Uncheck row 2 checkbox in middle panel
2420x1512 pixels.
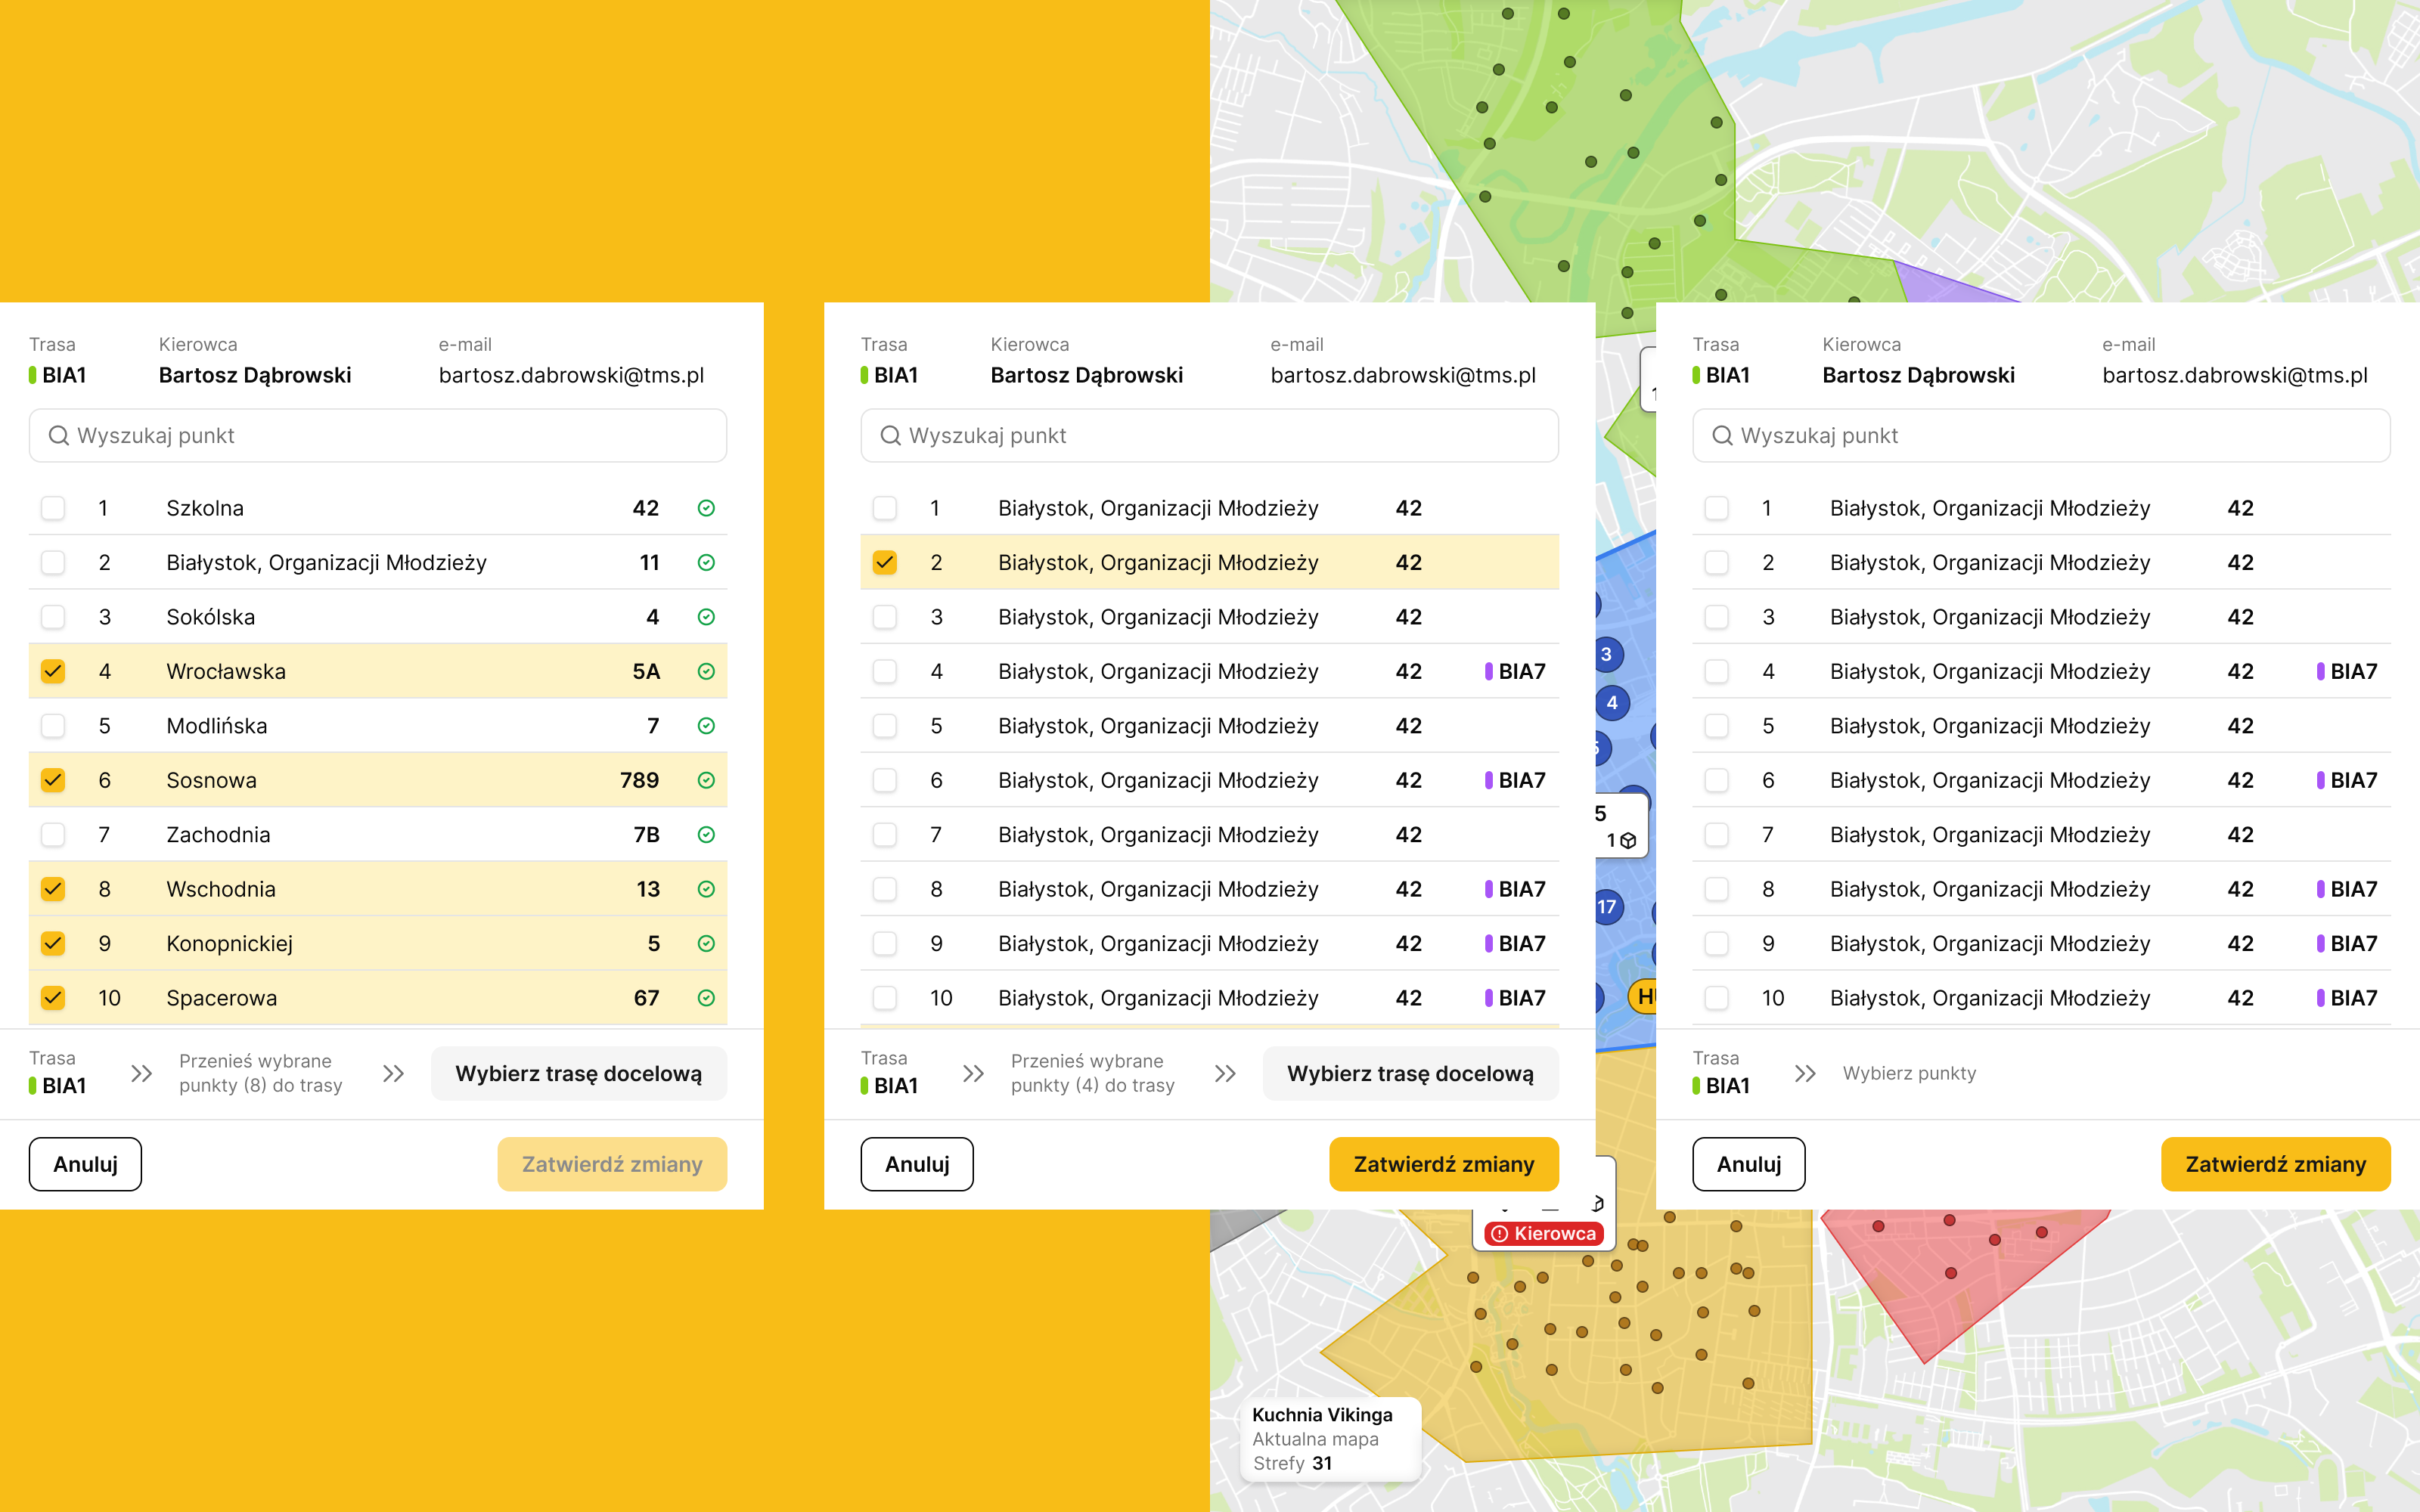pyautogui.click(x=885, y=563)
